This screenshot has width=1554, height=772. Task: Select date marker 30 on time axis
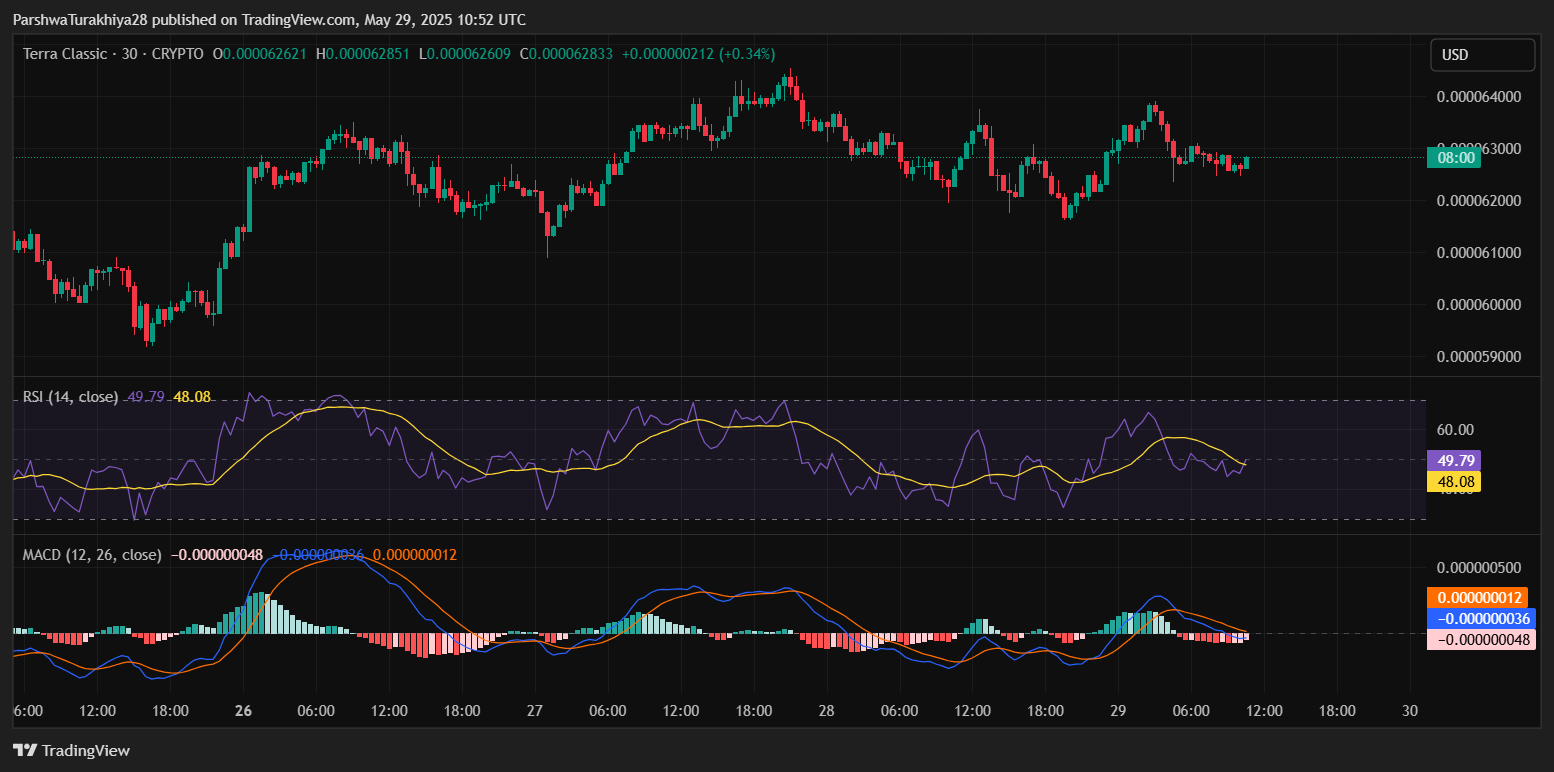click(x=1410, y=711)
